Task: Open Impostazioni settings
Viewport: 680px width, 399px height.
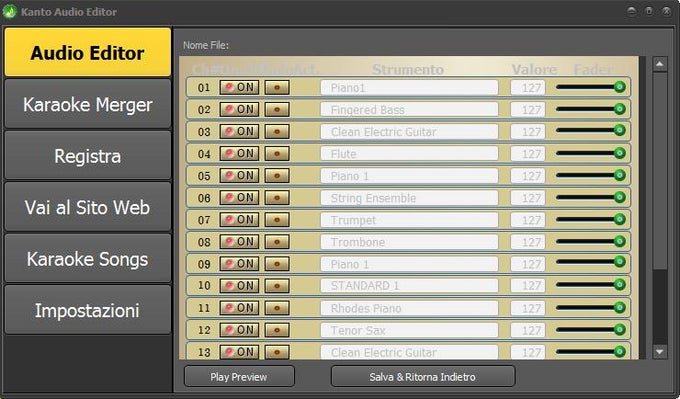Action: tap(88, 310)
